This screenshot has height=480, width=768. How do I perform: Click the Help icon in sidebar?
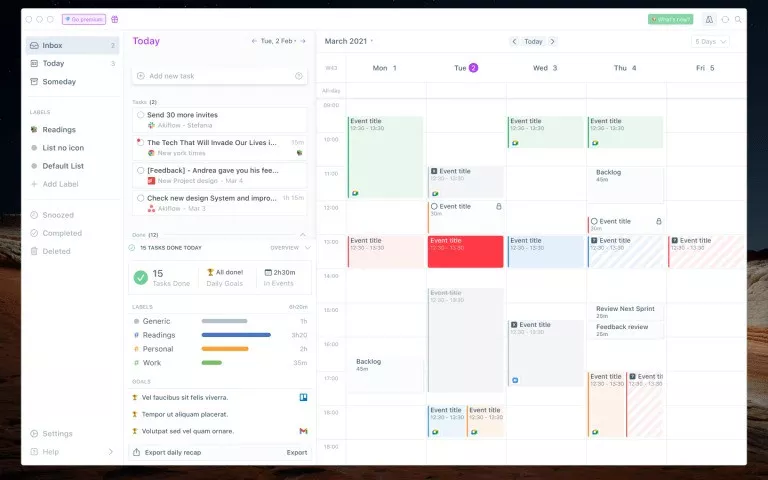pos(34,452)
